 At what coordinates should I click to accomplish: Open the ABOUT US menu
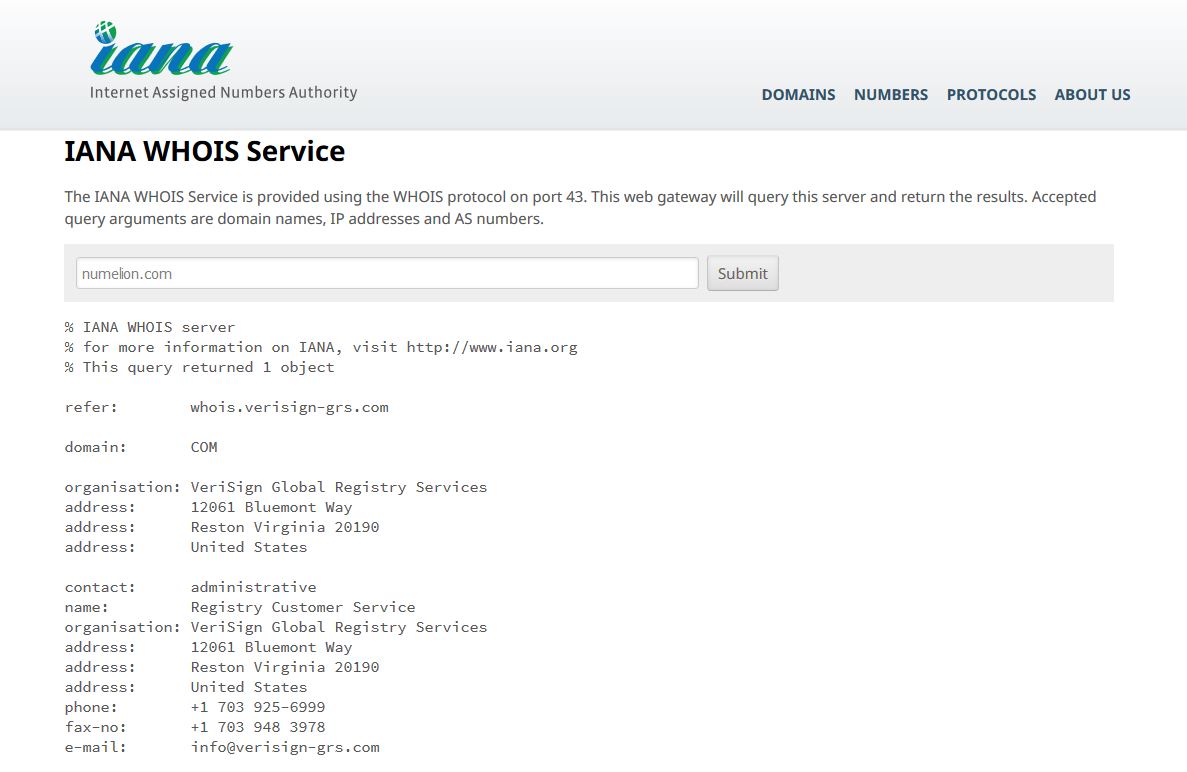point(1092,95)
